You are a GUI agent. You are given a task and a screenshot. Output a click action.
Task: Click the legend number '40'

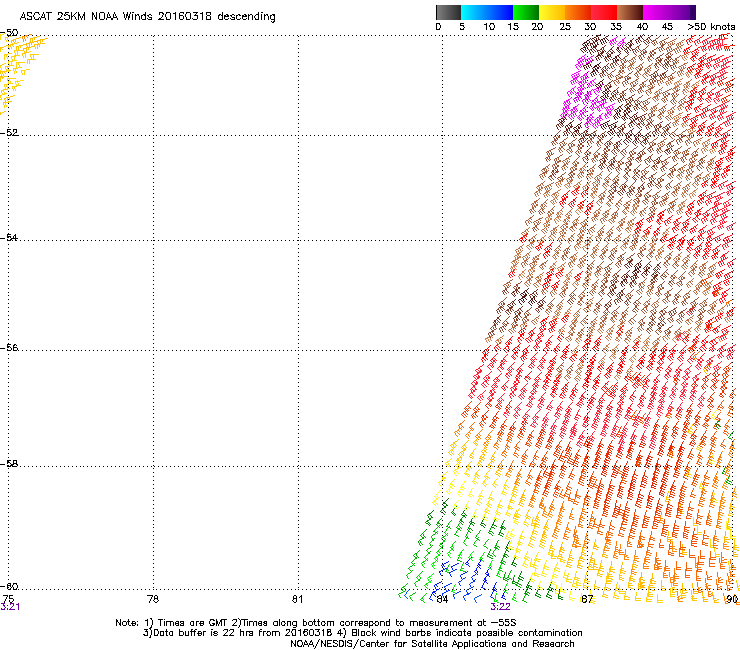642,27
